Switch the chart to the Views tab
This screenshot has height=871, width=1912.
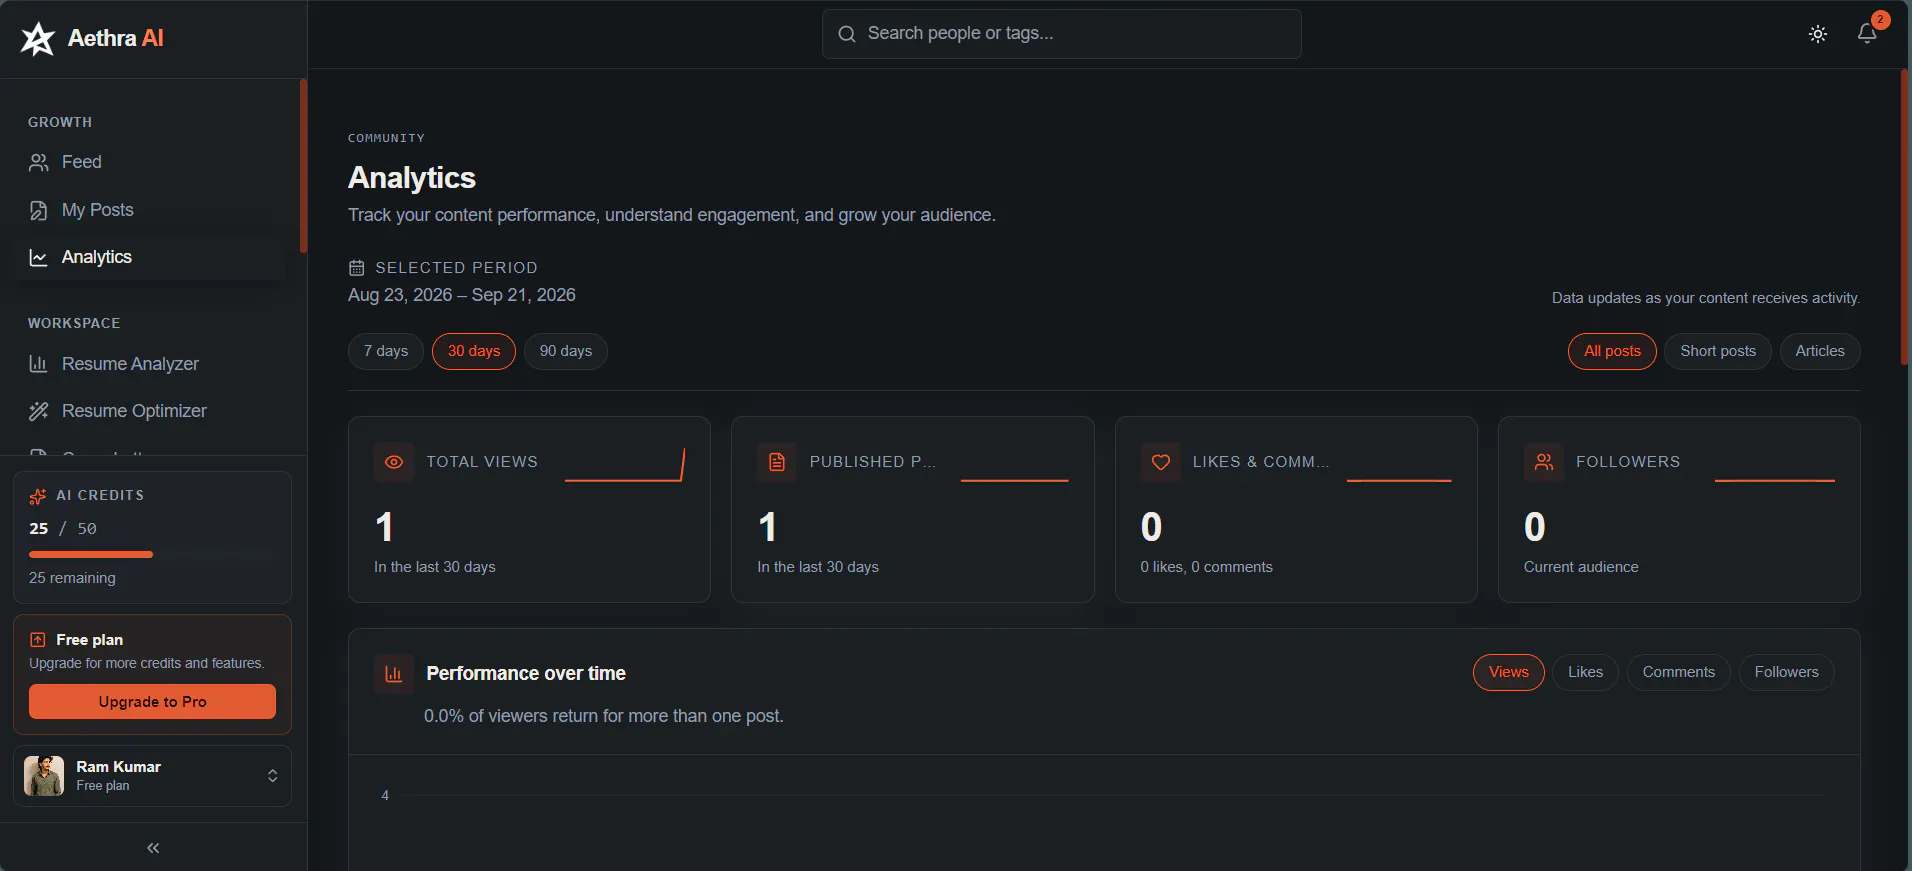(x=1509, y=672)
